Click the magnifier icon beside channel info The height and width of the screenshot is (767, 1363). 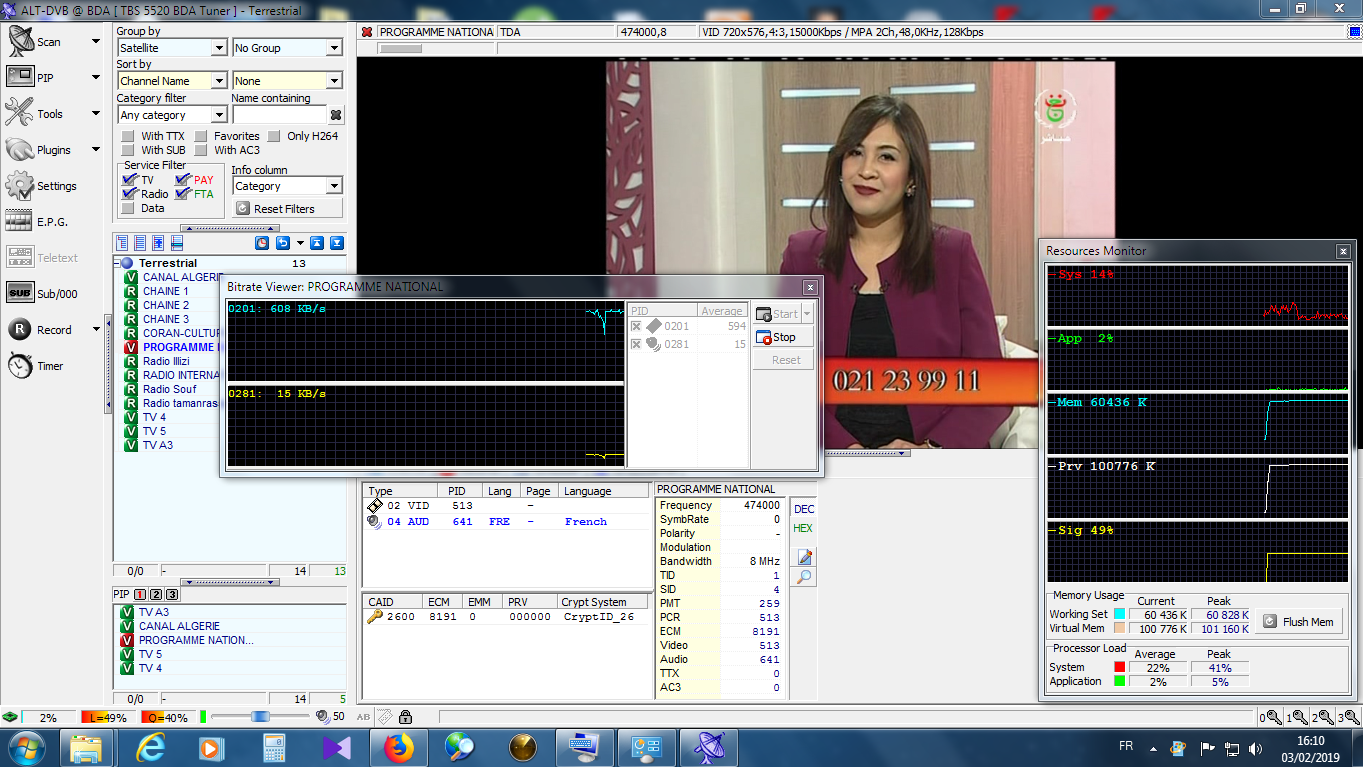click(804, 577)
